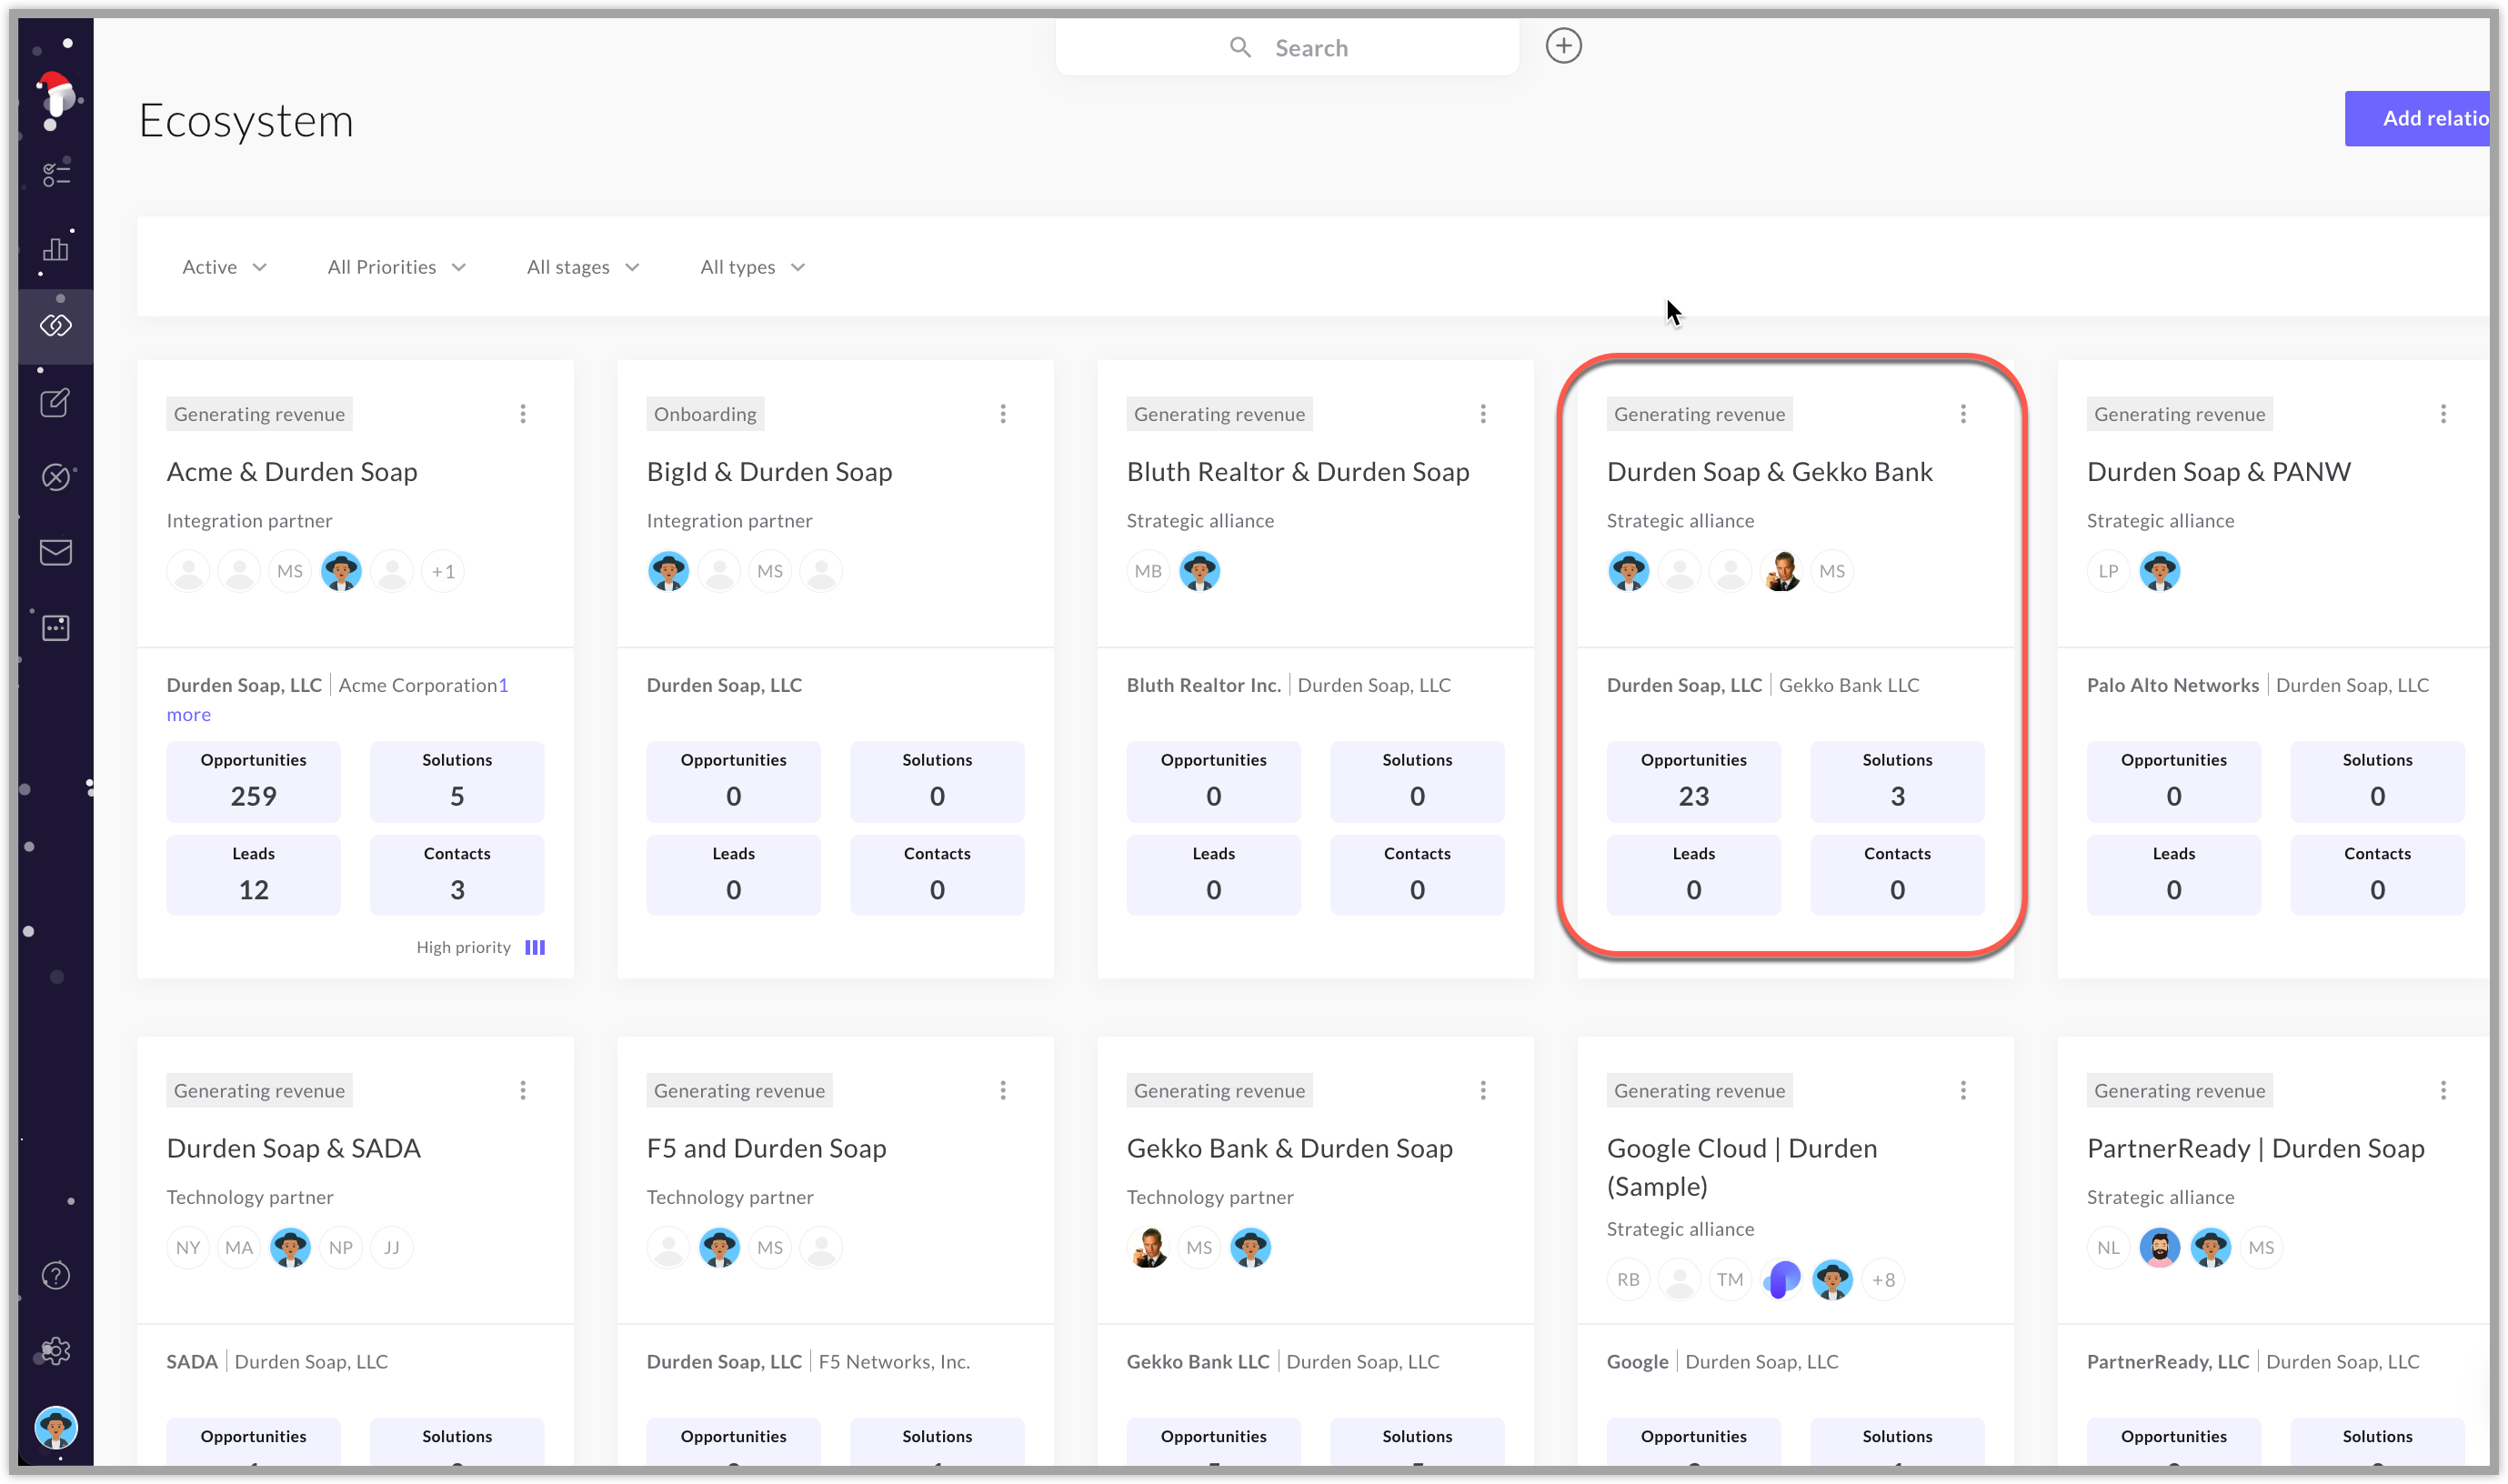Open the All types dropdown

coord(751,266)
